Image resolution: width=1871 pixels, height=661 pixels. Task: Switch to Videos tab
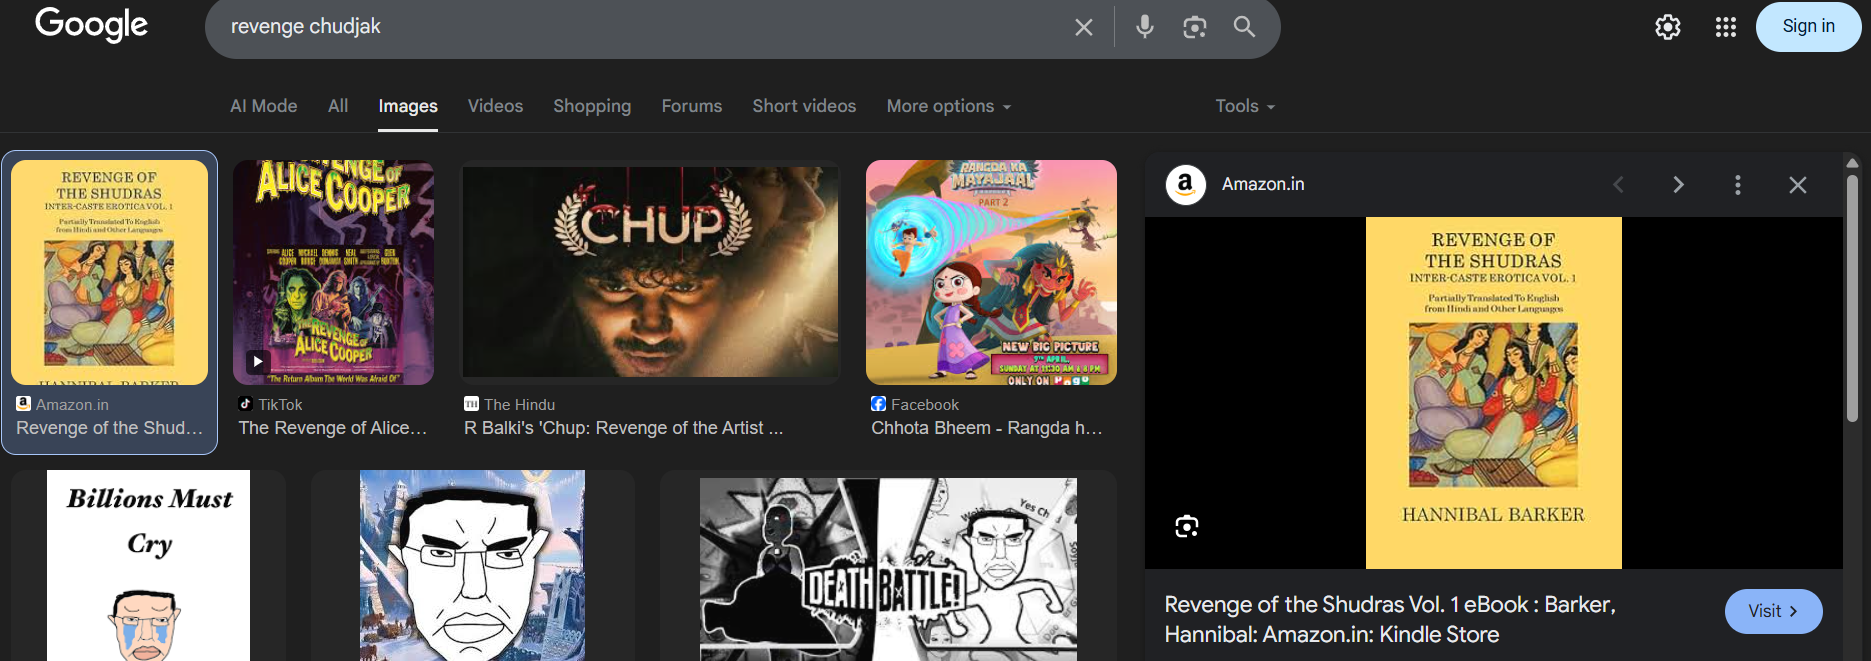(495, 106)
